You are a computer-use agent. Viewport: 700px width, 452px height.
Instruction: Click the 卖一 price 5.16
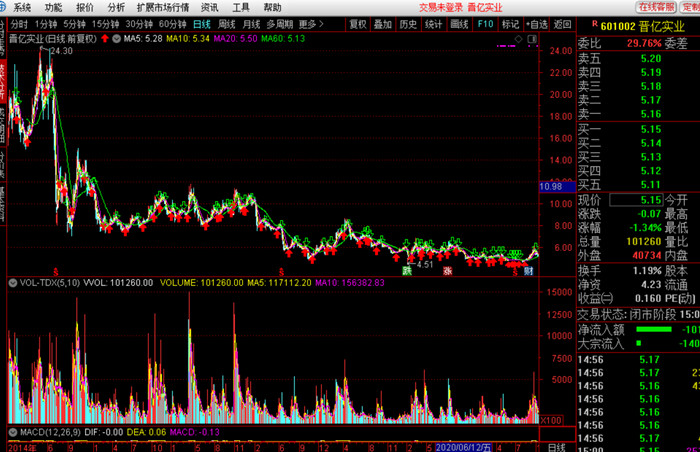(x=651, y=114)
